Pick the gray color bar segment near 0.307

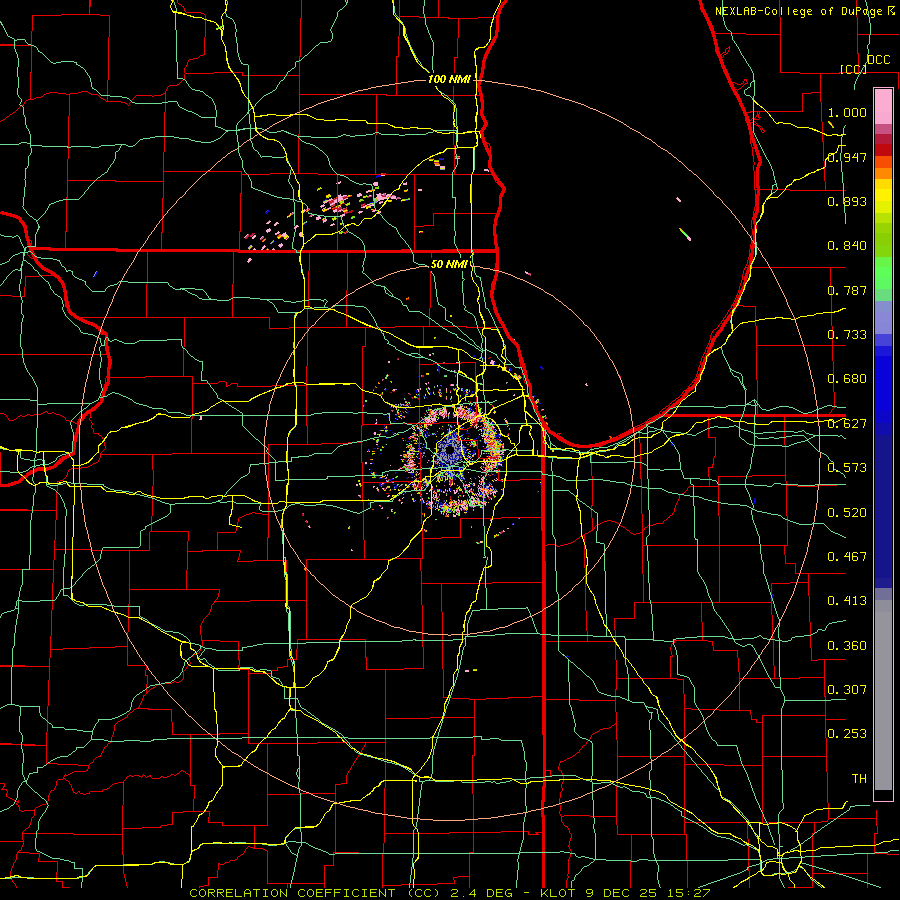click(x=883, y=695)
